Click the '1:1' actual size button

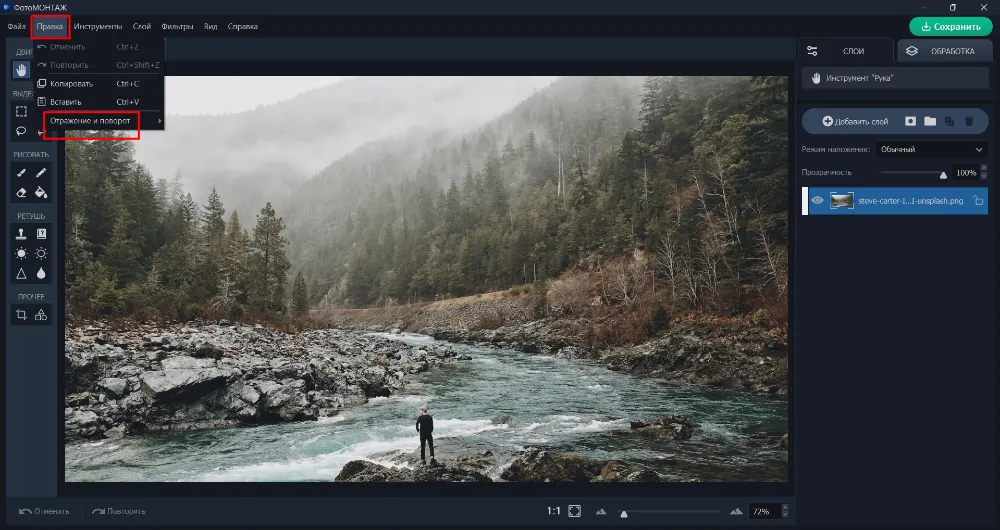point(553,512)
